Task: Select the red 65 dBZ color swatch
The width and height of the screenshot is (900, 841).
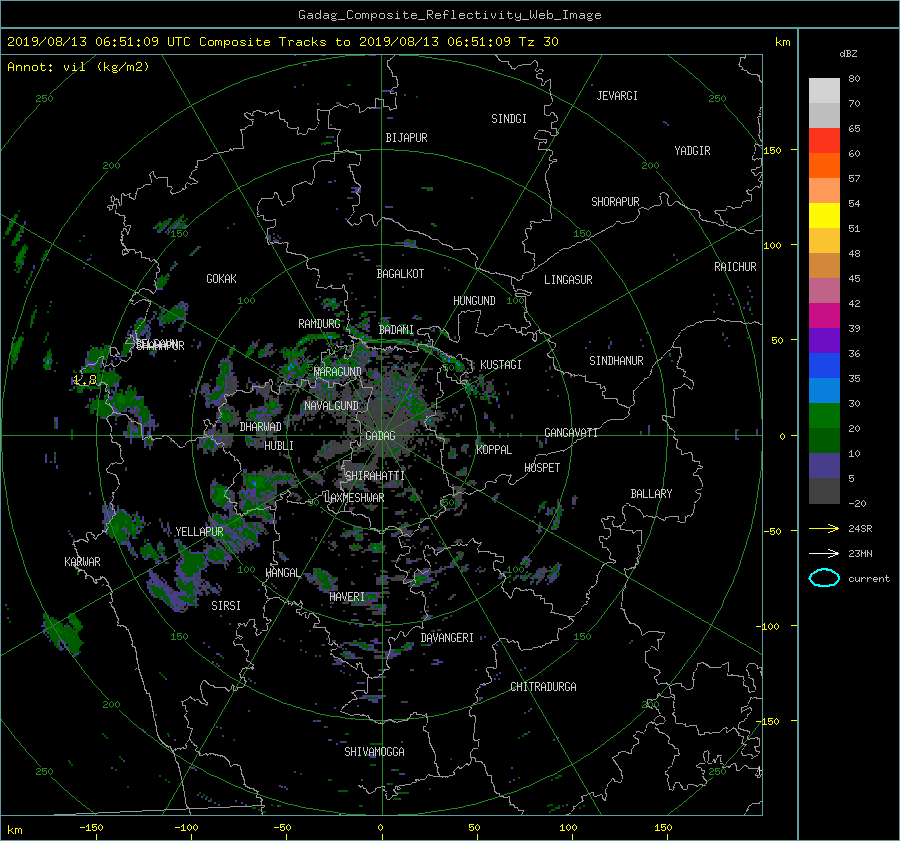Action: pyautogui.click(x=824, y=141)
